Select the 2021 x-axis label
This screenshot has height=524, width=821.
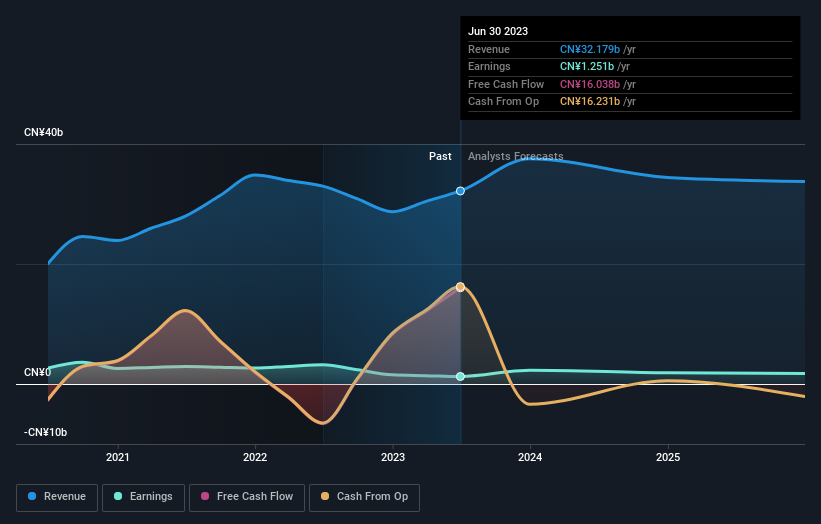point(118,457)
